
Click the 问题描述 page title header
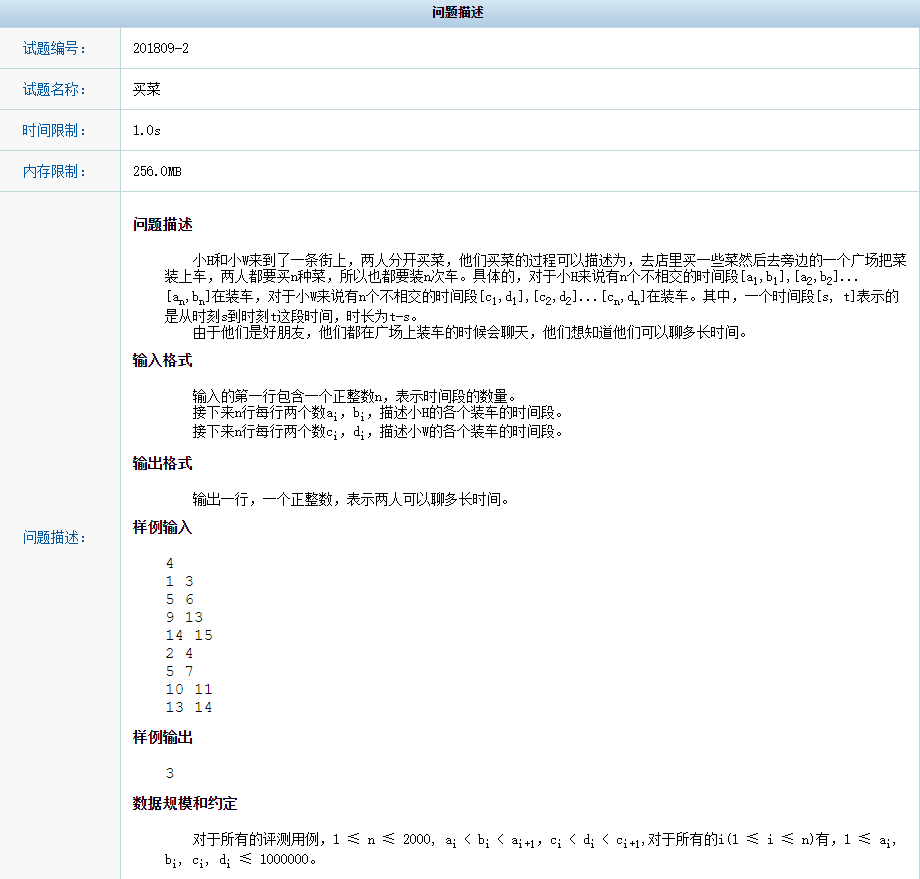(x=459, y=13)
